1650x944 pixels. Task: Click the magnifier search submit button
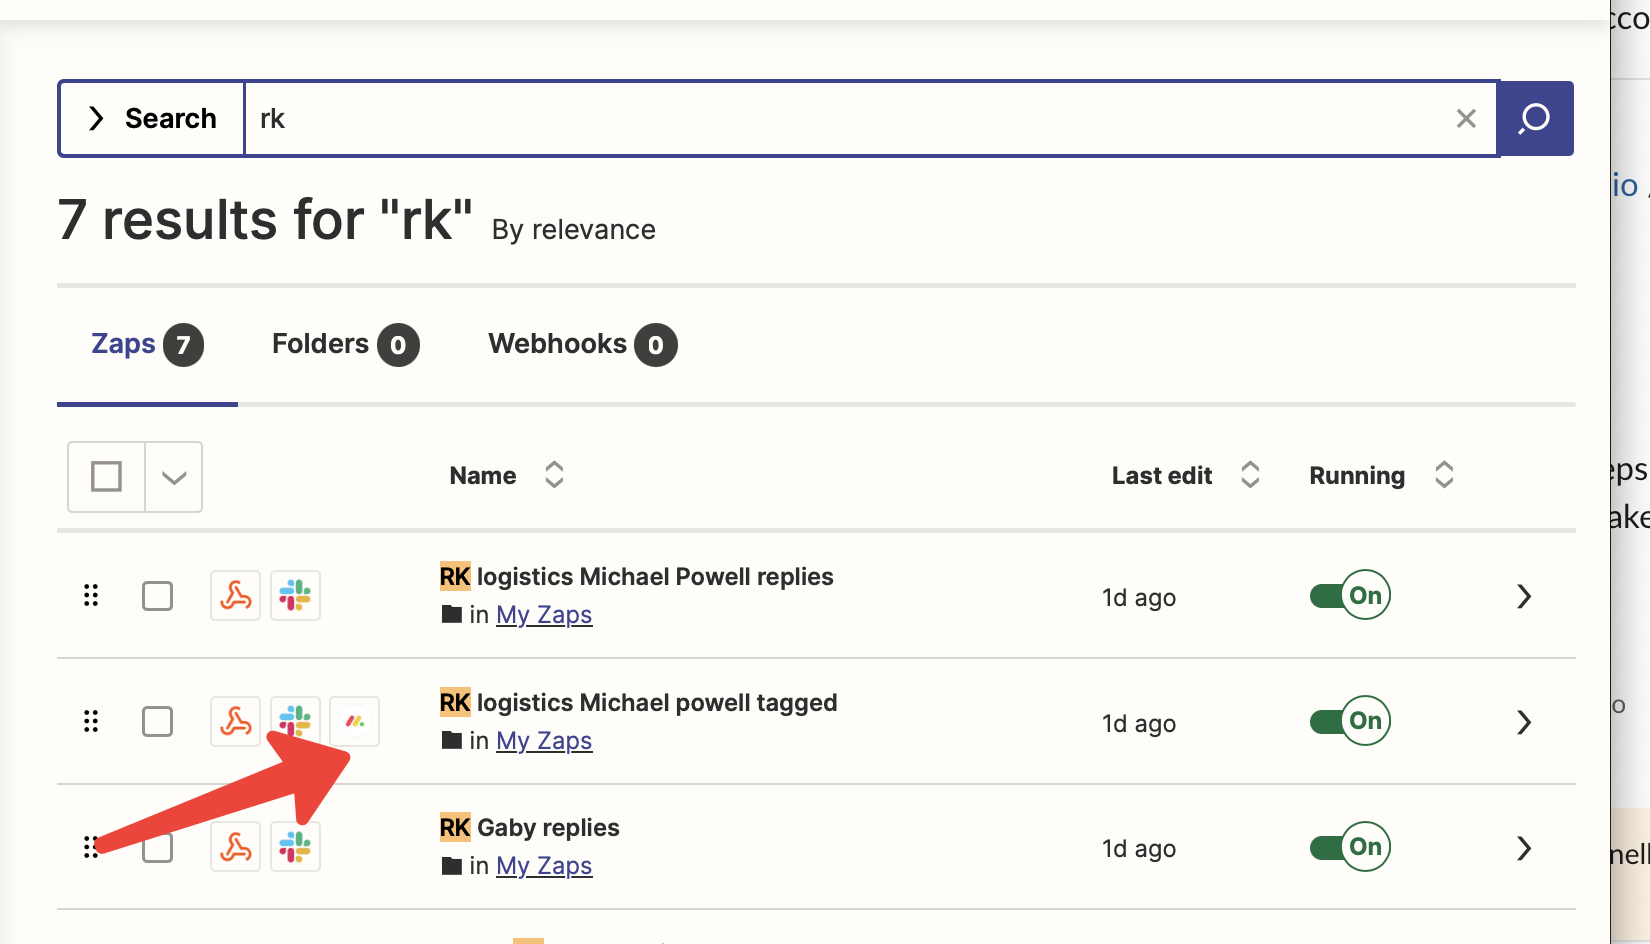1535,119
